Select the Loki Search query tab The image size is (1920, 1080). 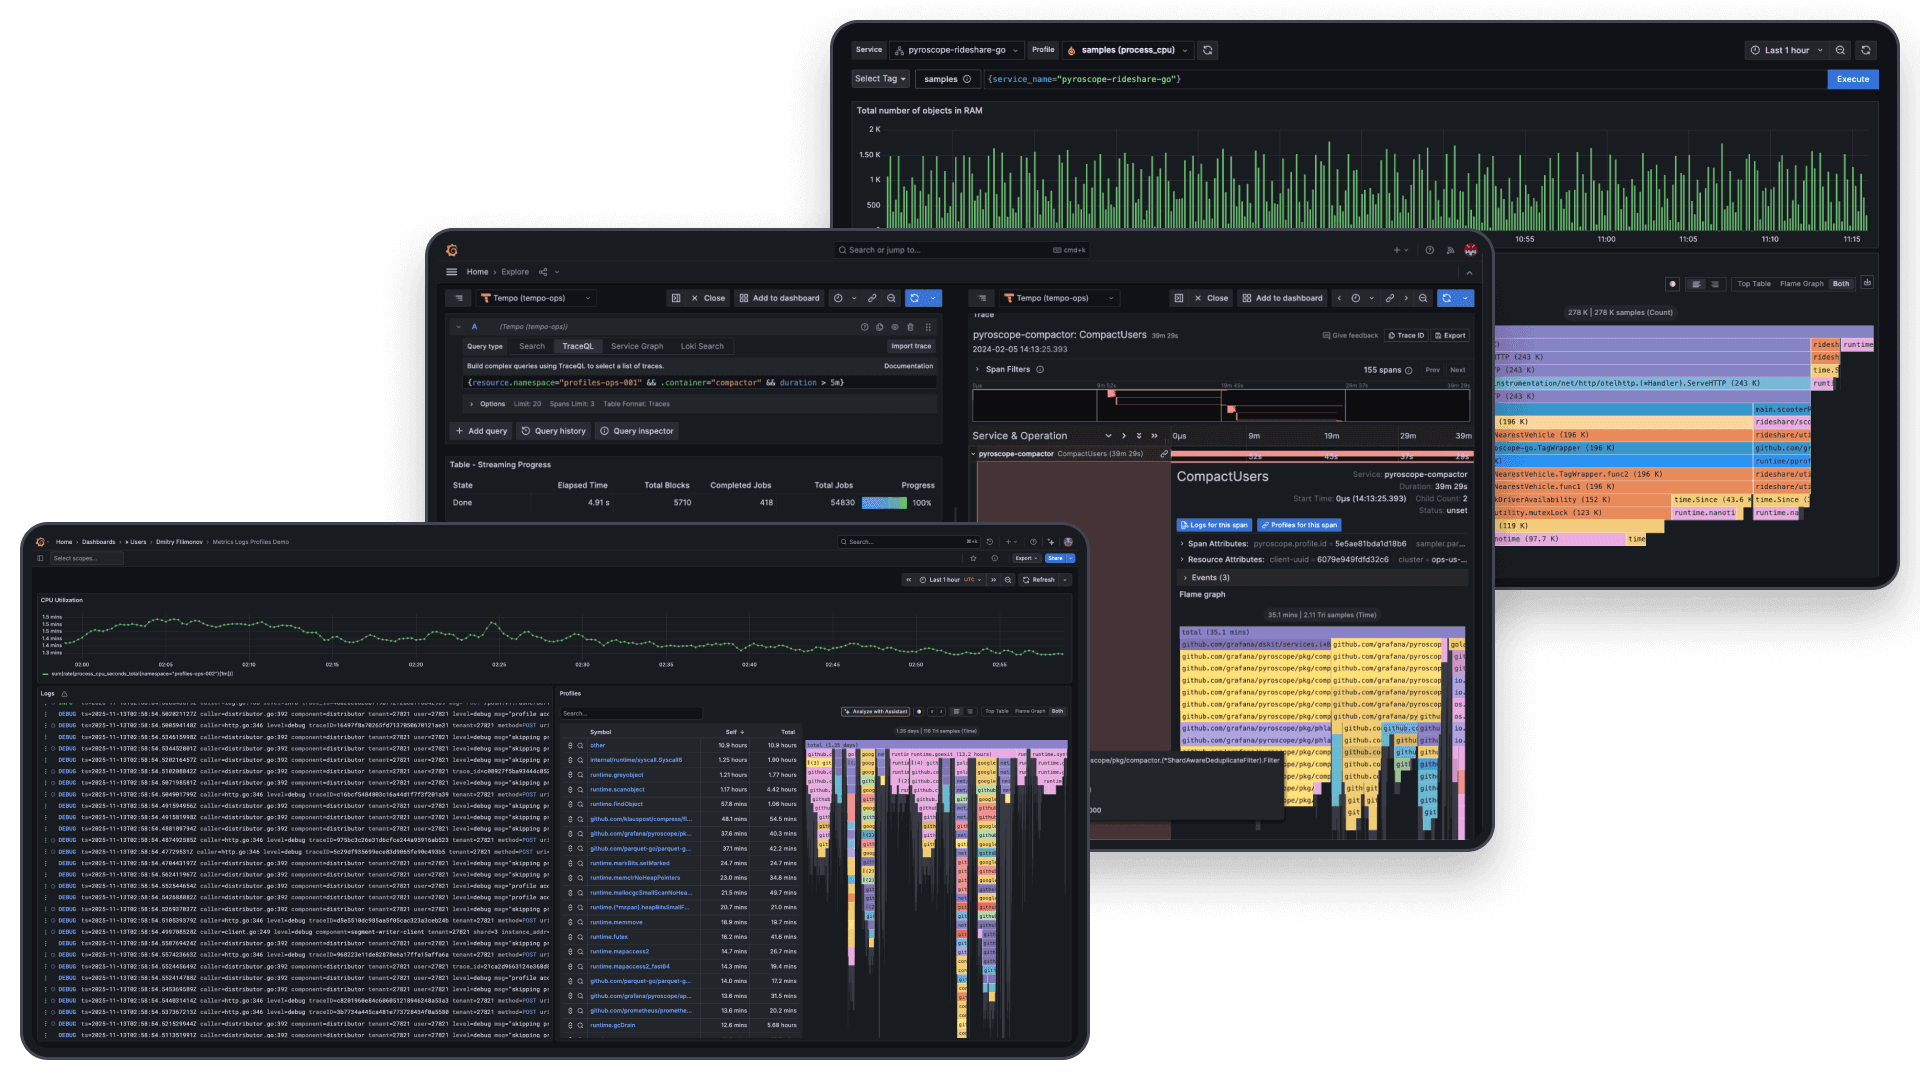pyautogui.click(x=702, y=346)
